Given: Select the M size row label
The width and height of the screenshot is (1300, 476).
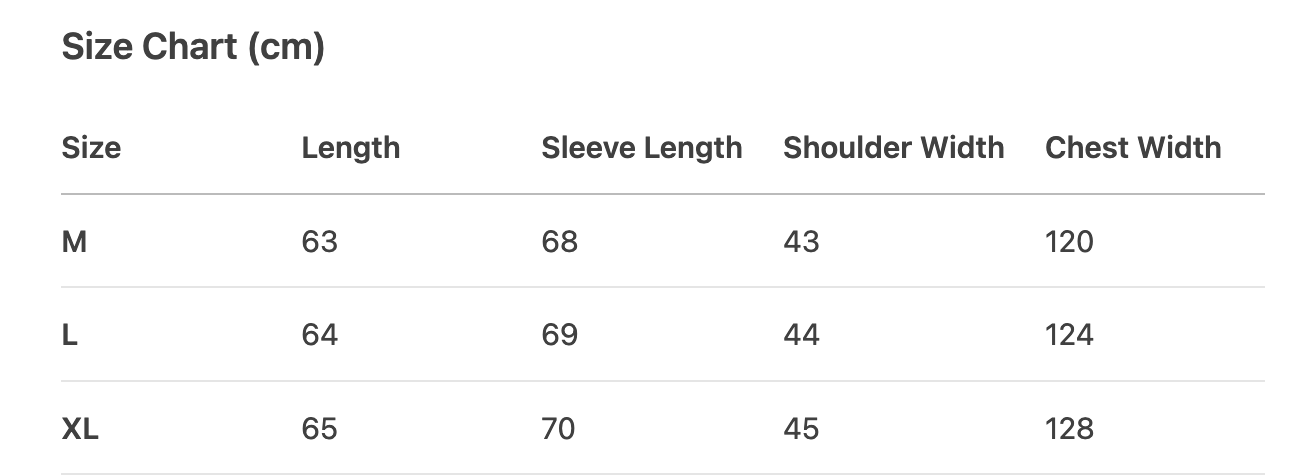Looking at the screenshot, I should click(74, 242).
